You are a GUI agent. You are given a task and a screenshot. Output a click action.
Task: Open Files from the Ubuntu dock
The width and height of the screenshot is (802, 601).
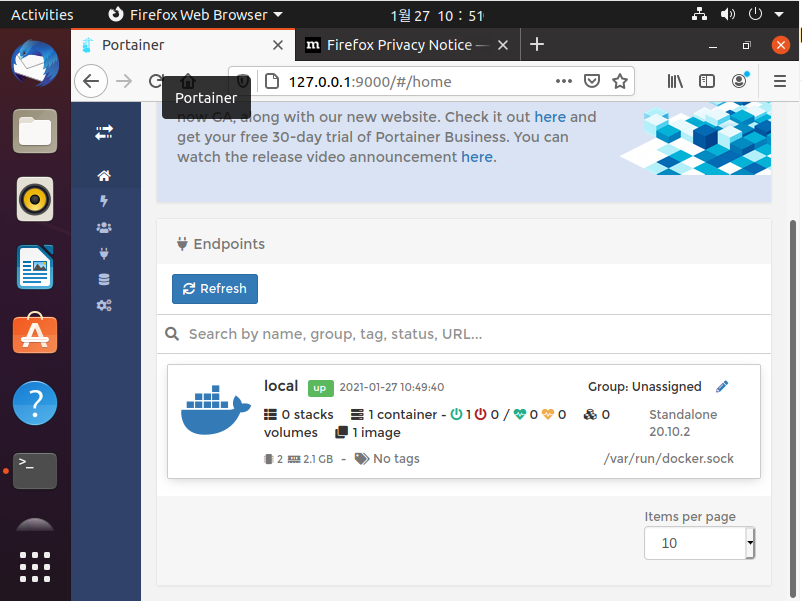point(35,131)
